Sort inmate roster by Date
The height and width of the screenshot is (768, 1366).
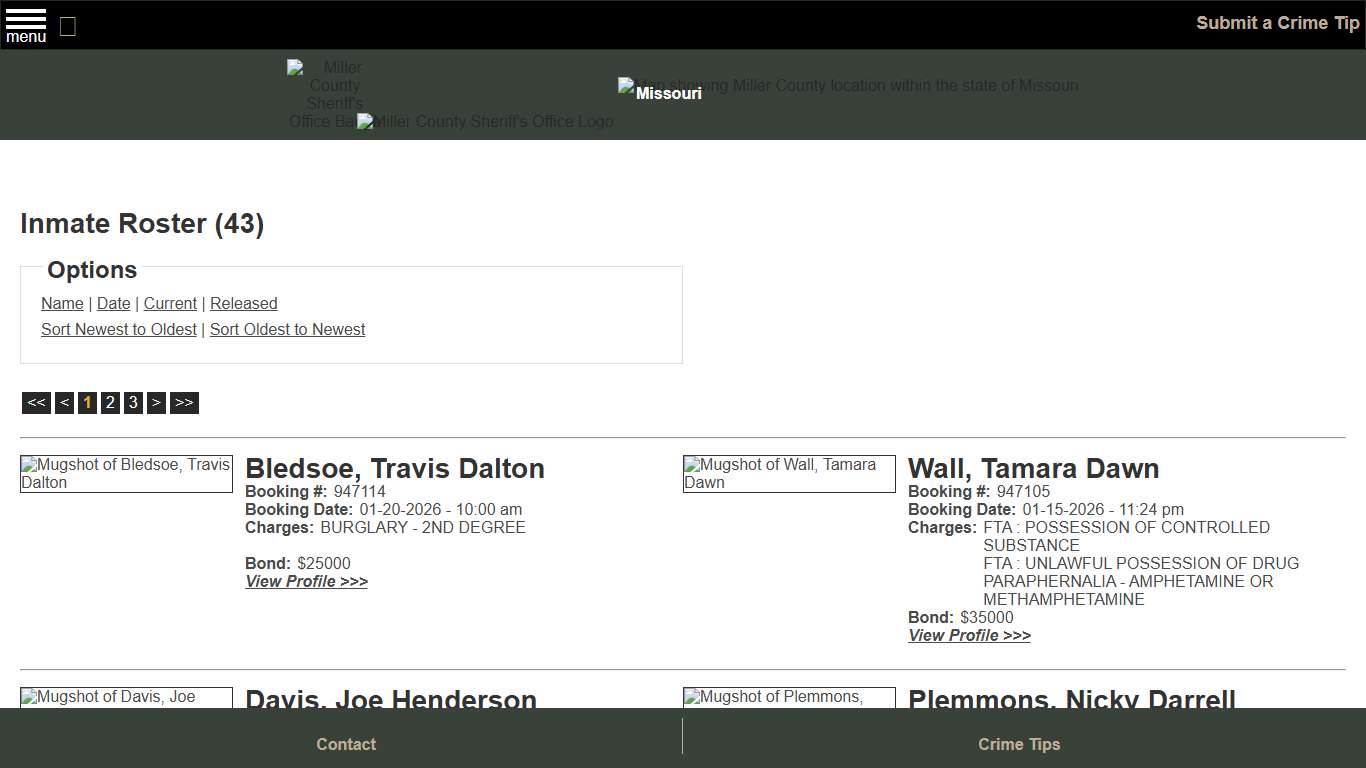click(x=113, y=303)
